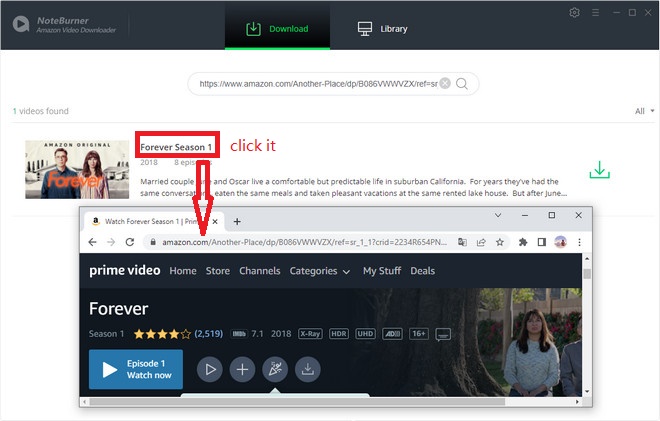Click the UHD badge
Screen dimensions: 660x421
point(365,334)
